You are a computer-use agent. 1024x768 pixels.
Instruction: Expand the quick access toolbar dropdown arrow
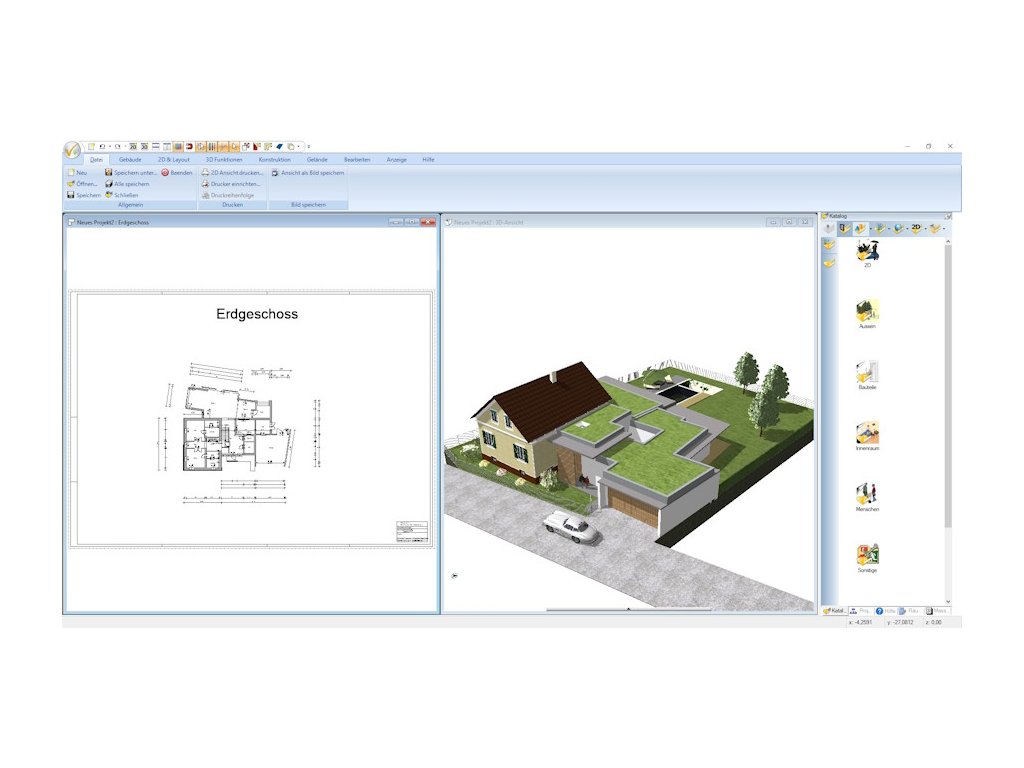coord(308,146)
